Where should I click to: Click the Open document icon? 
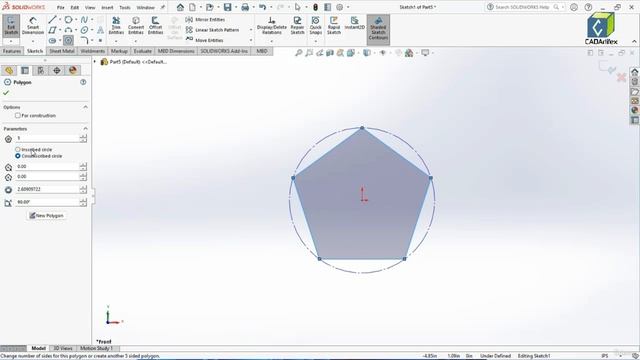click(209, 7)
